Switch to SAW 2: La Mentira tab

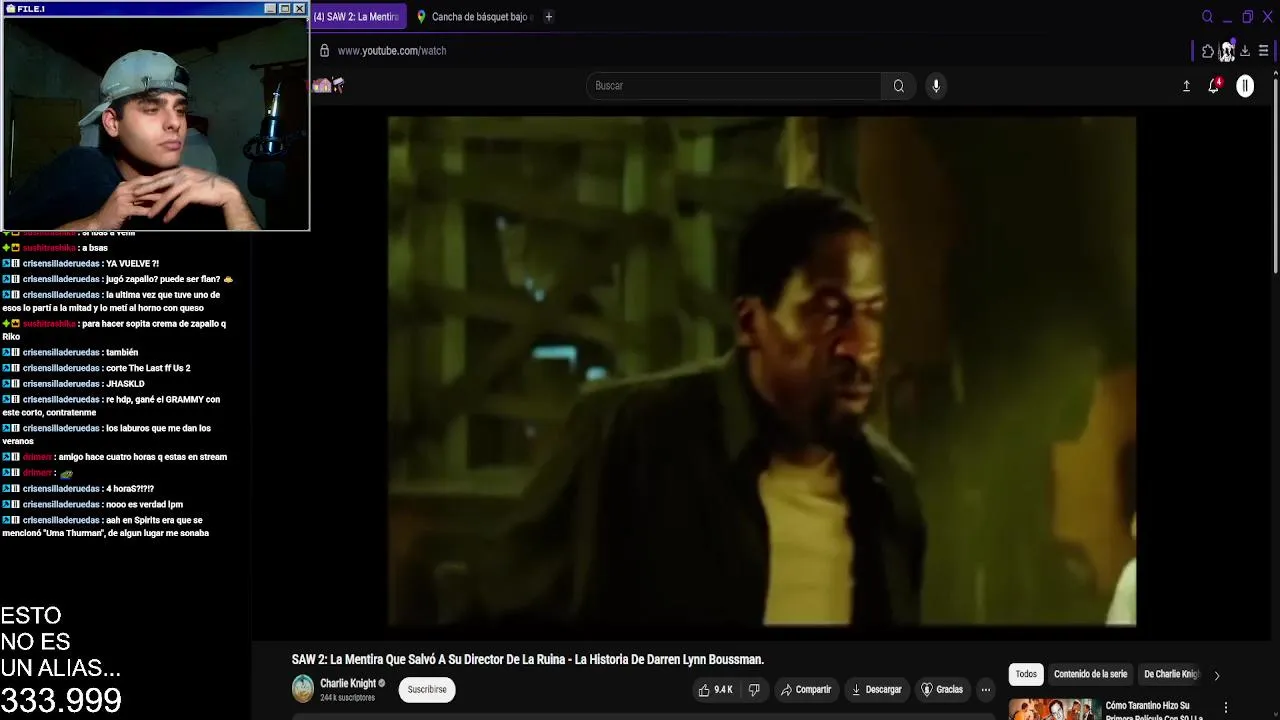click(x=358, y=17)
